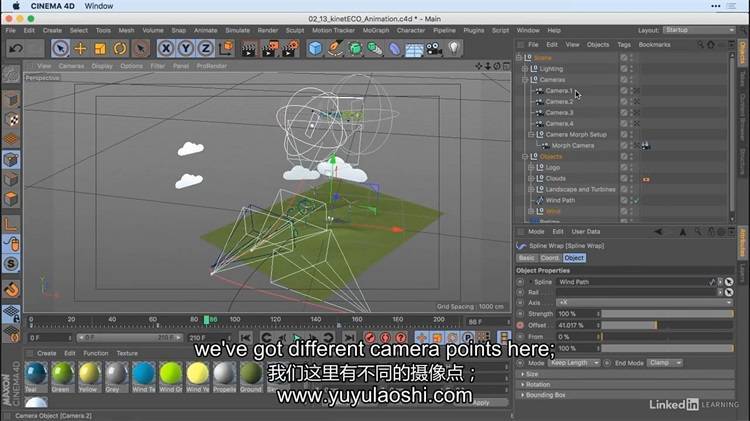The image size is (750, 421).
Task: Click Render View clapperboard icon
Action: coord(249,48)
